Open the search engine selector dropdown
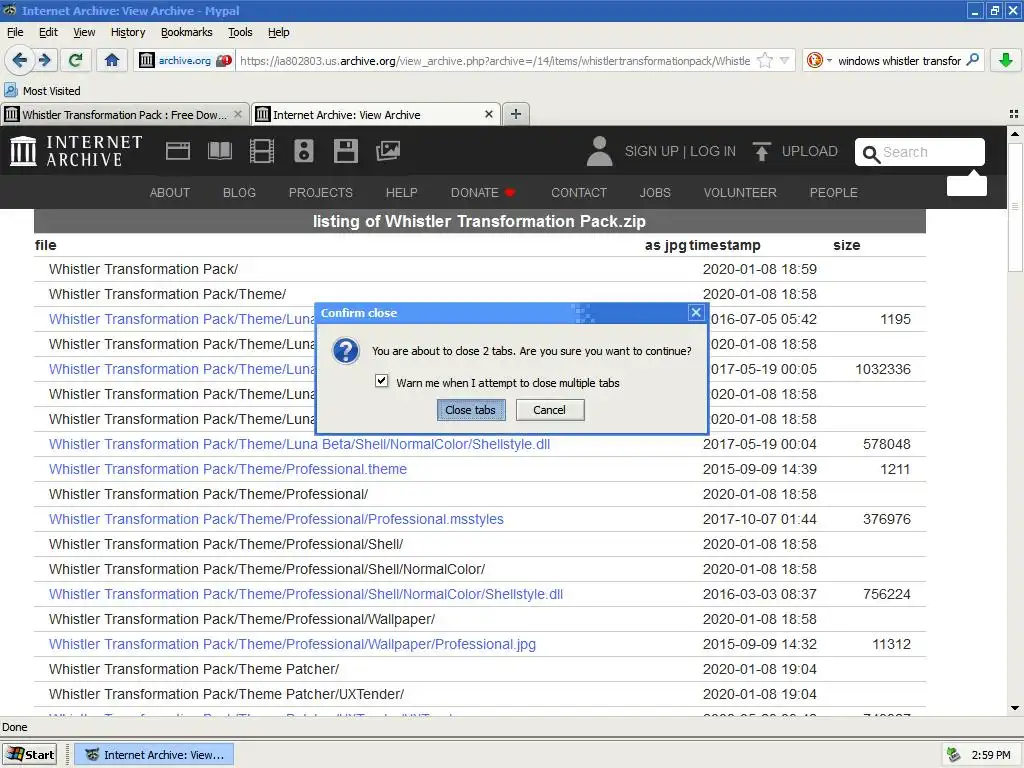Screen dimensions: 1024x768 pyautogui.click(x=819, y=61)
